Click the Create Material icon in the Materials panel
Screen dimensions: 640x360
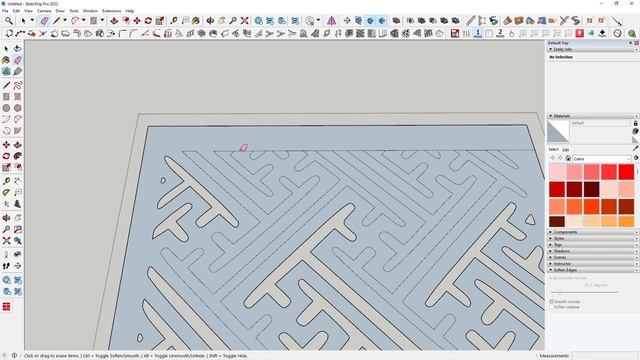635,131
